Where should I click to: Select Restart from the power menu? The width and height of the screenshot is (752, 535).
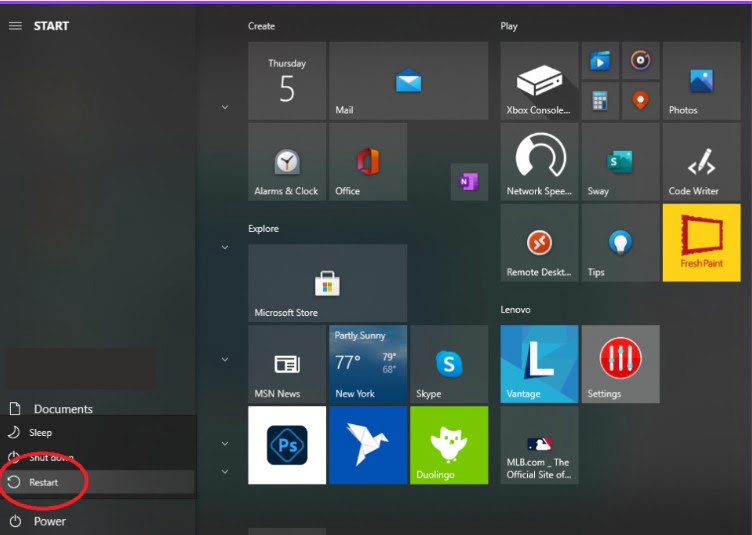[x=98, y=482]
